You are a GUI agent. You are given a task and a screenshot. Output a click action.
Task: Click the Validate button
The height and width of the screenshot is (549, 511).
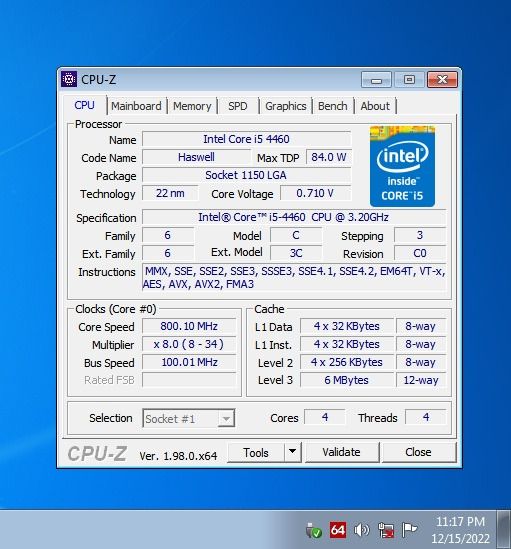[341, 452]
